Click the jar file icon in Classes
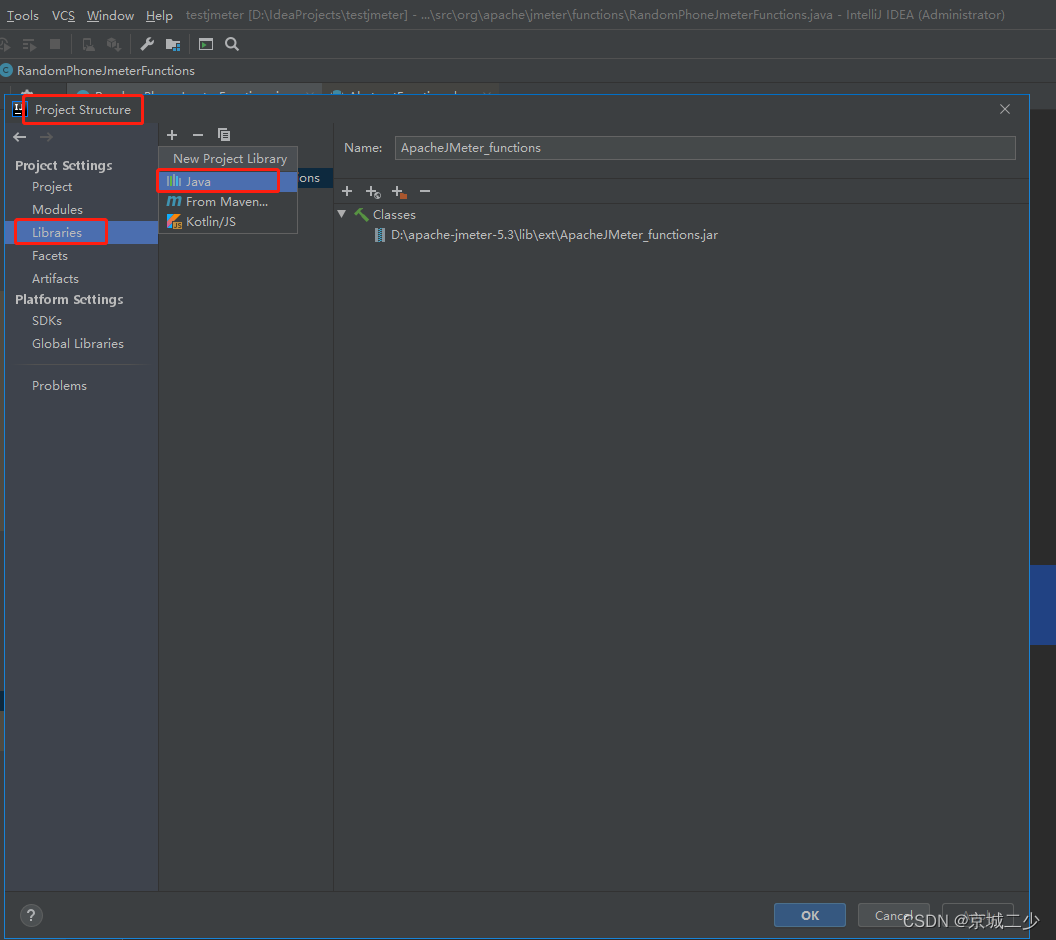This screenshot has width=1056, height=940. tap(381, 235)
